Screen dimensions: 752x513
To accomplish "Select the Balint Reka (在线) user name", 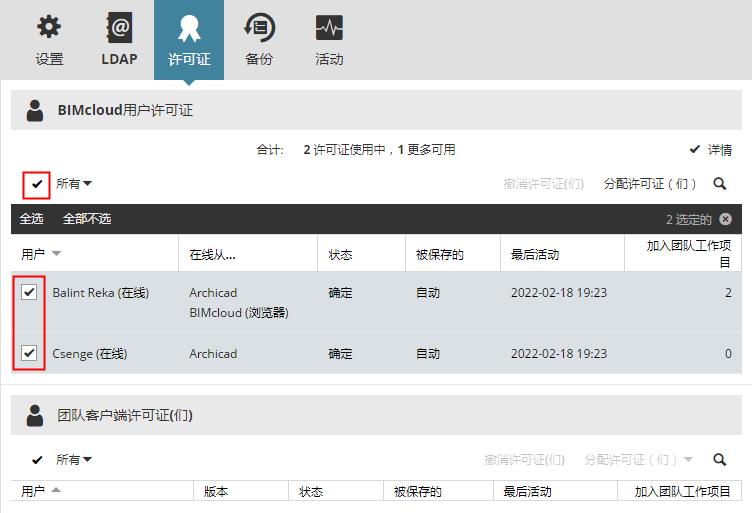I will point(101,292).
